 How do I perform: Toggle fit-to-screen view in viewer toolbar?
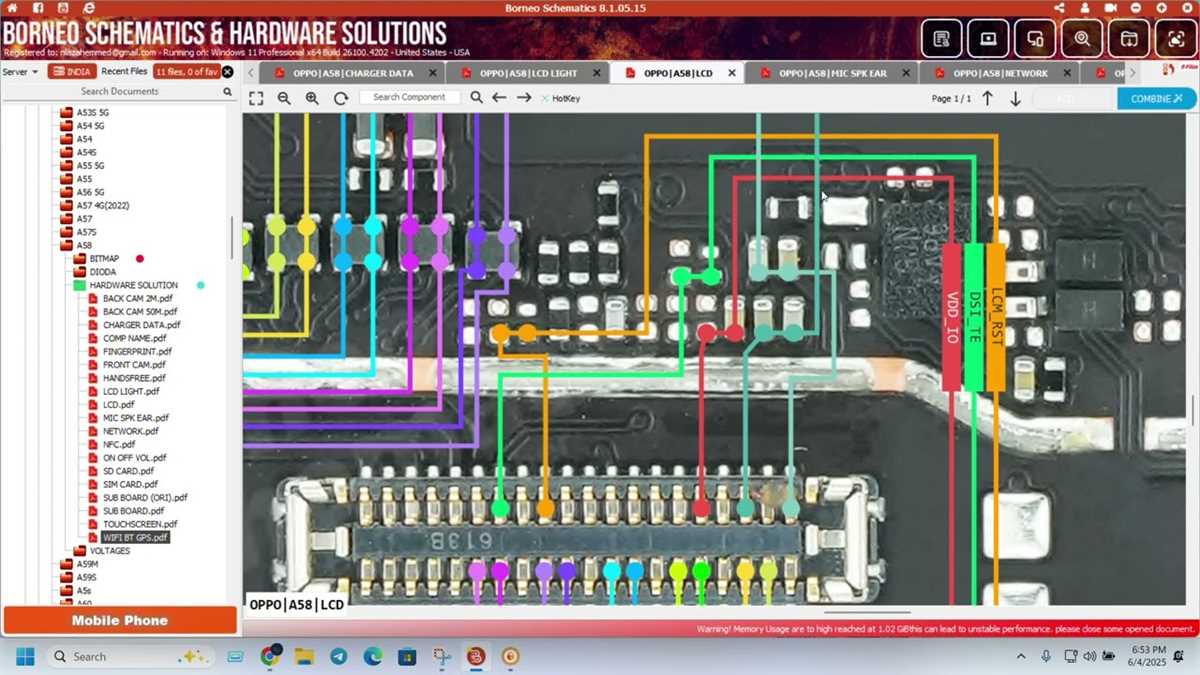coord(256,98)
